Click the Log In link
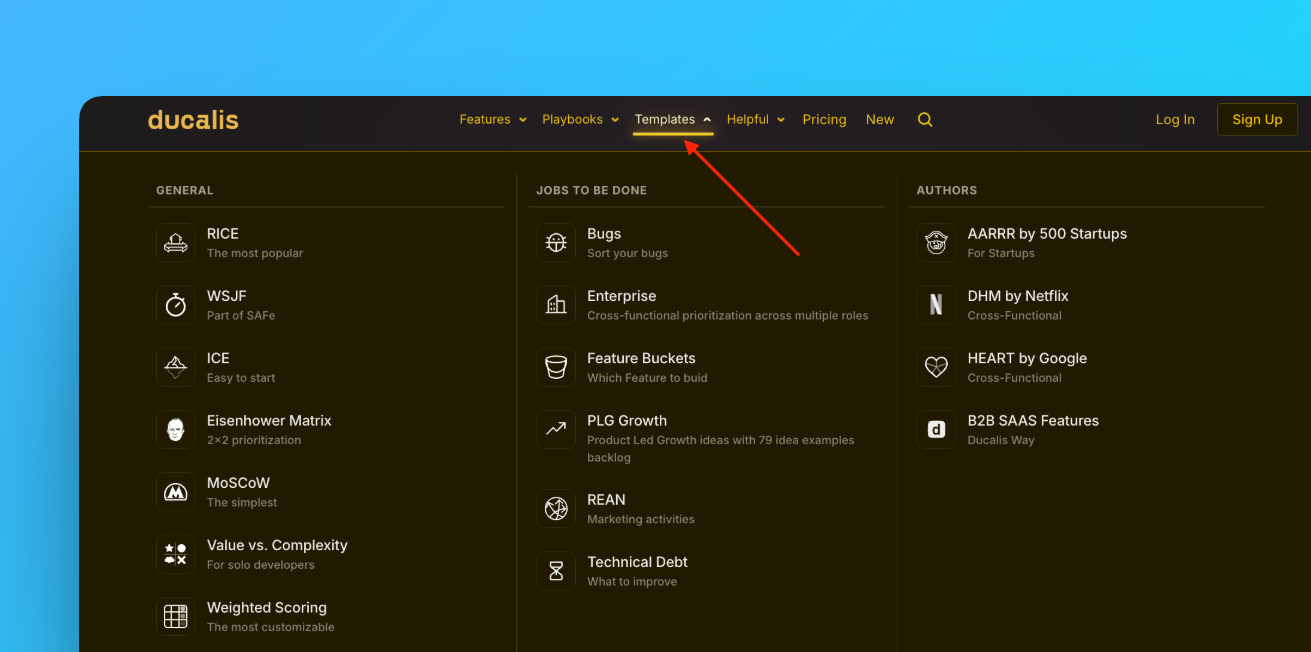The width and height of the screenshot is (1311, 652). click(x=1175, y=120)
